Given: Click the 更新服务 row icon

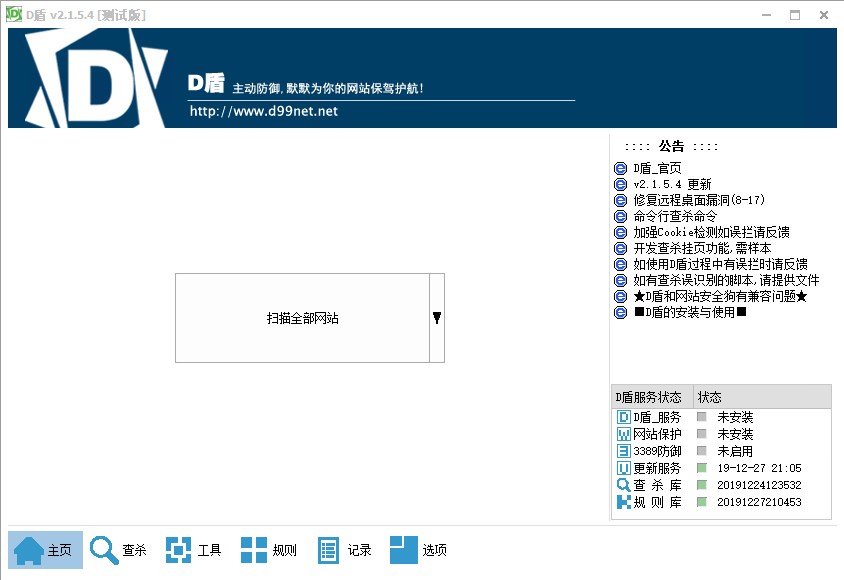Looking at the screenshot, I should (x=623, y=468).
